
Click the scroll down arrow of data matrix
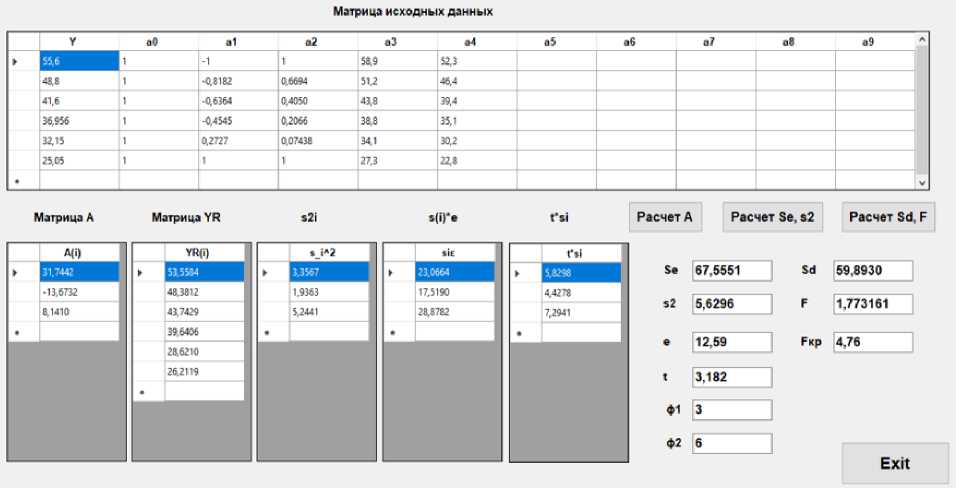click(x=921, y=182)
